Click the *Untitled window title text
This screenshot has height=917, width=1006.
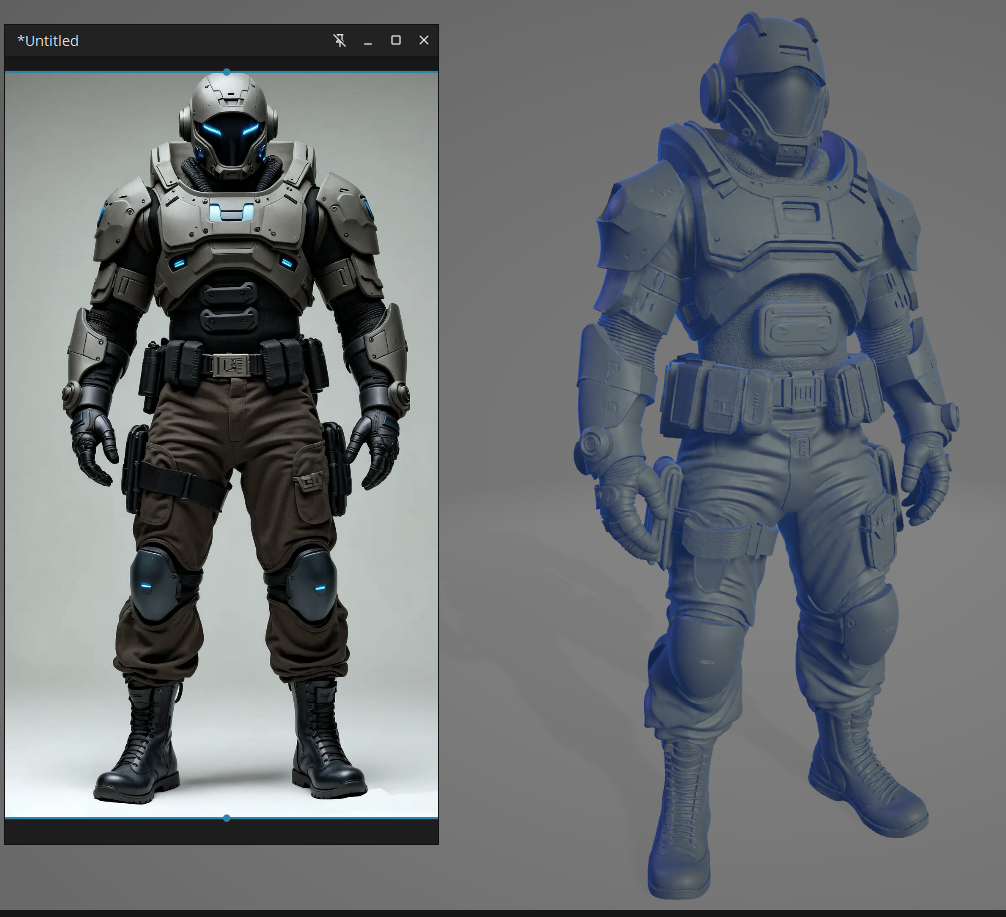(x=48, y=41)
